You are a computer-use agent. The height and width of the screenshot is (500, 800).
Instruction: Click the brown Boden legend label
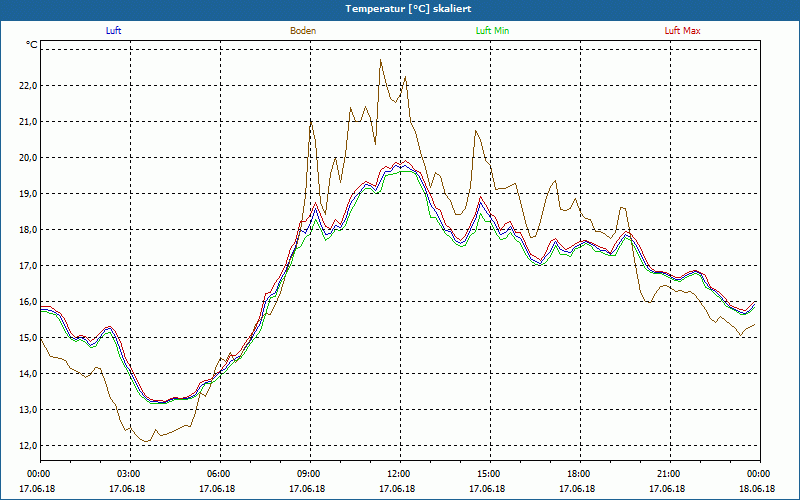(x=303, y=31)
